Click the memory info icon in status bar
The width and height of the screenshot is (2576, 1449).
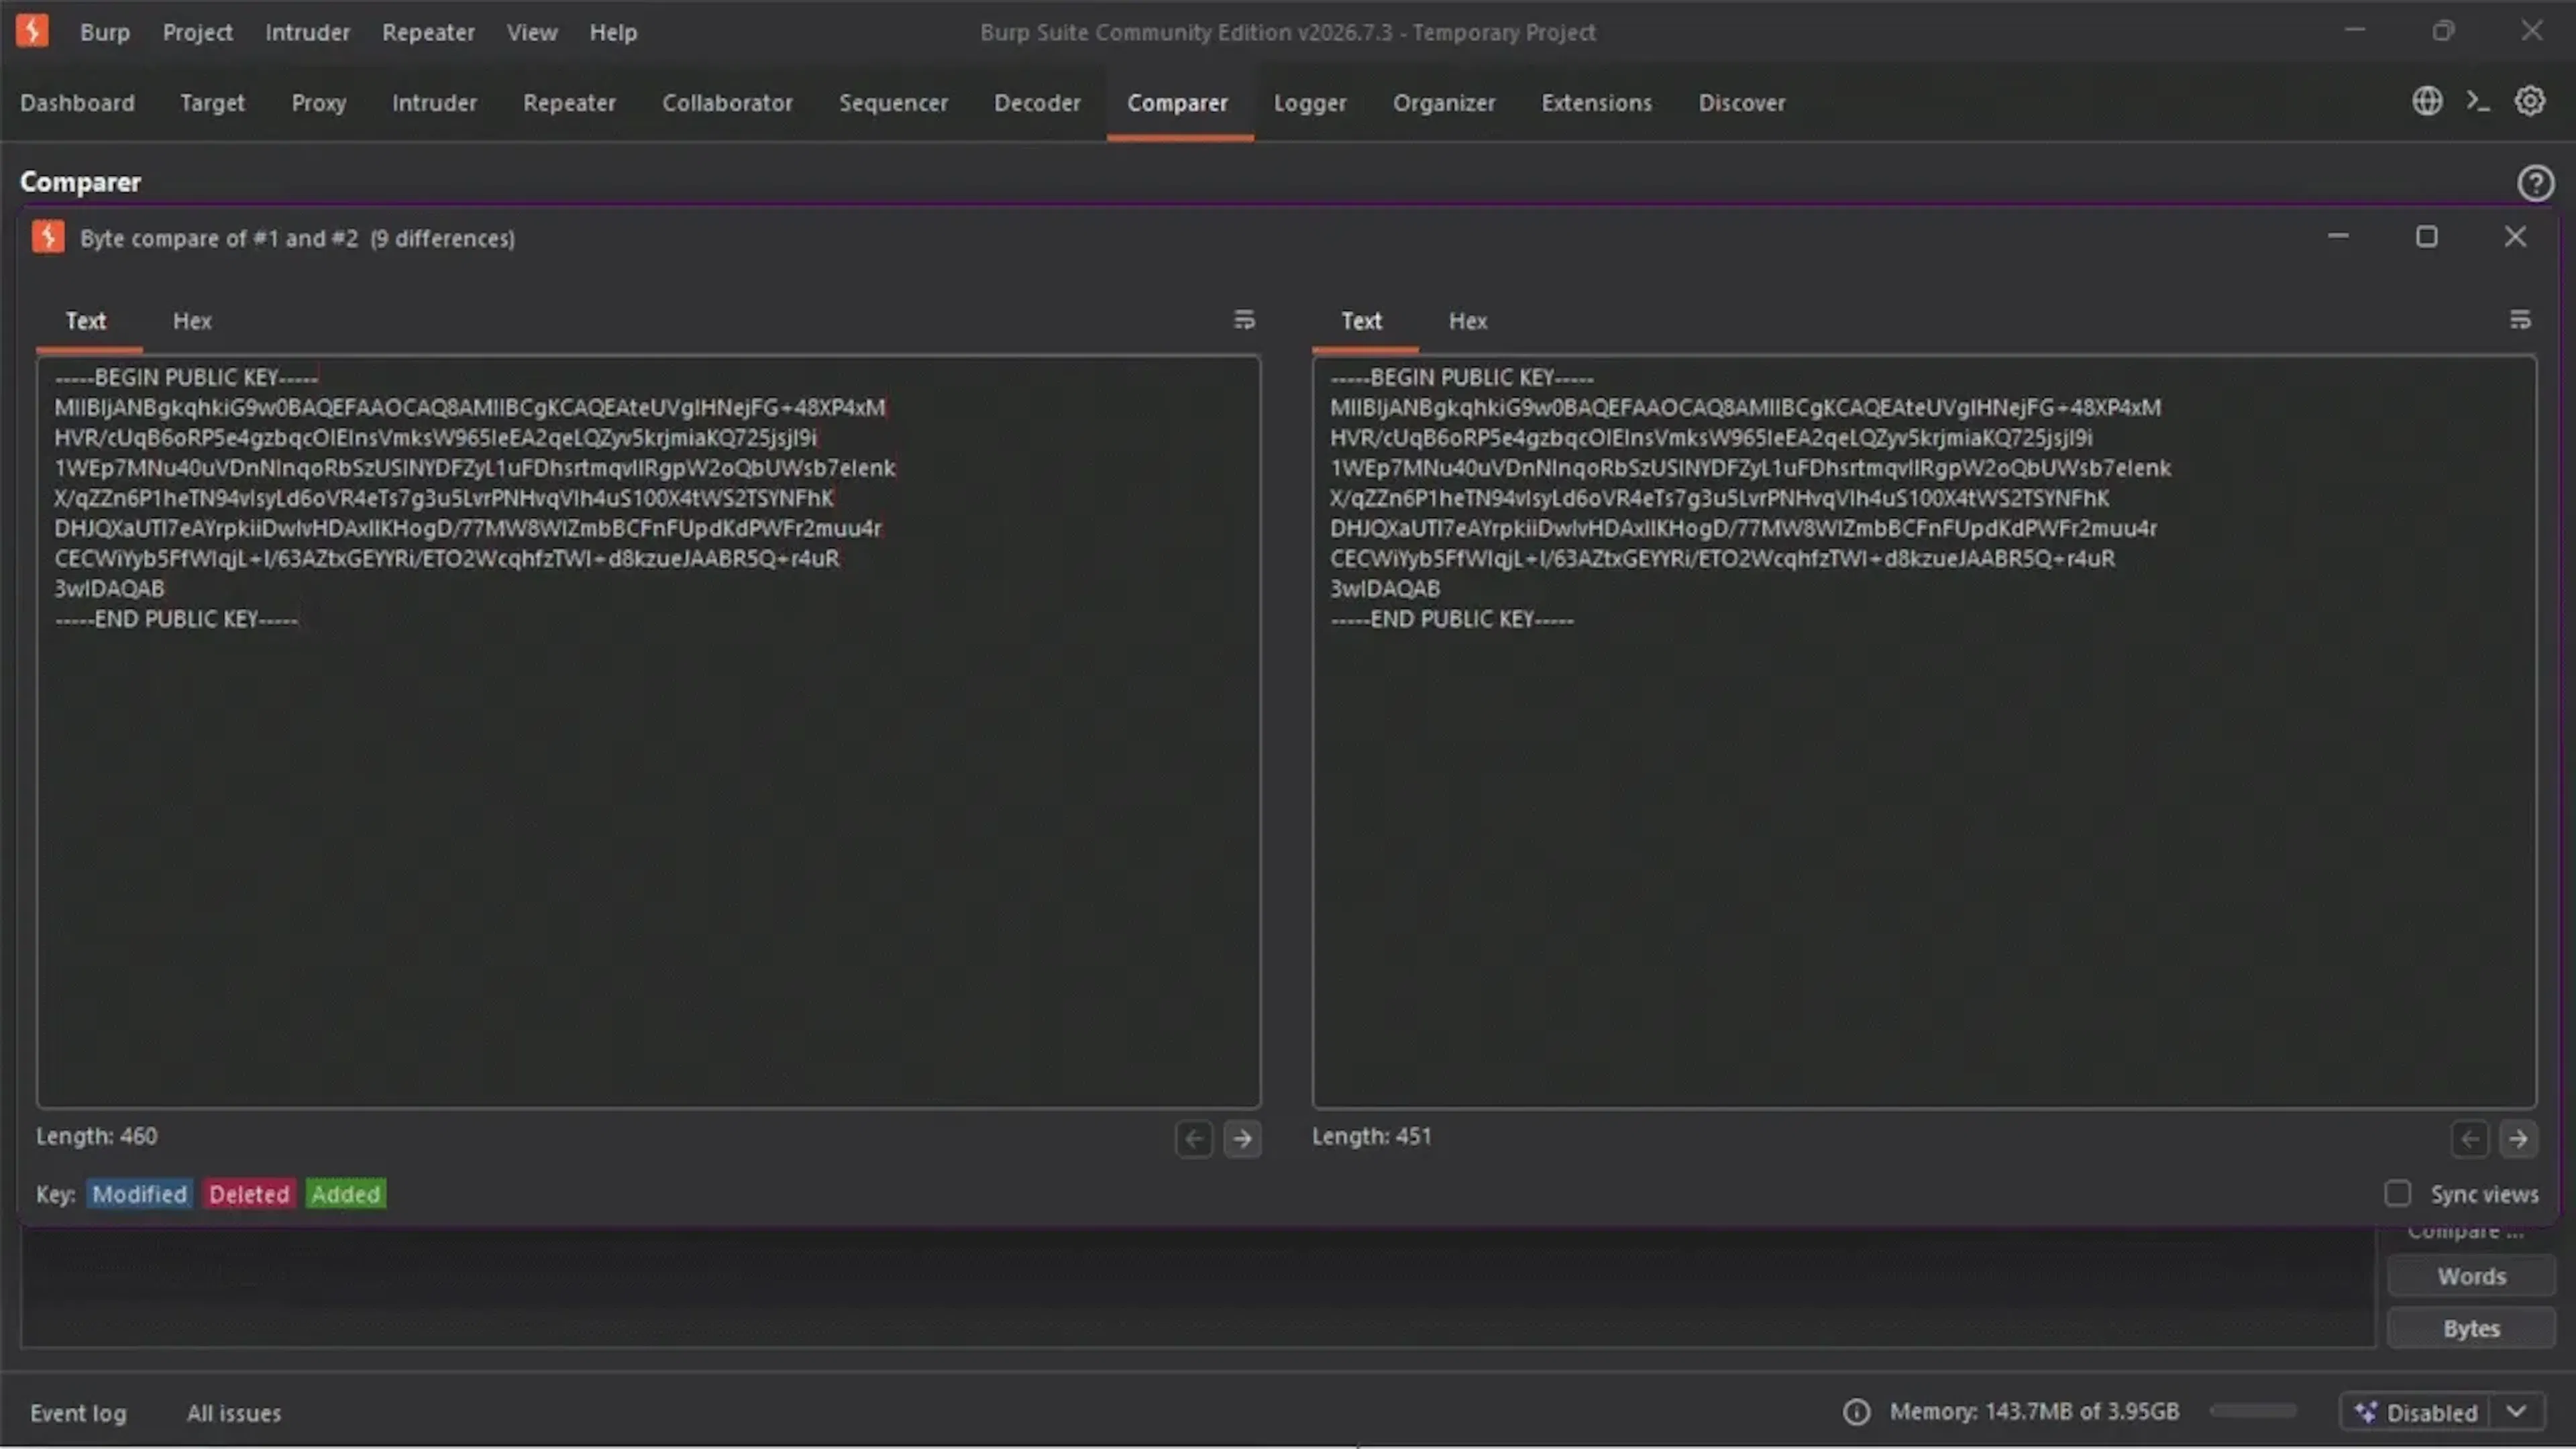[1856, 1412]
